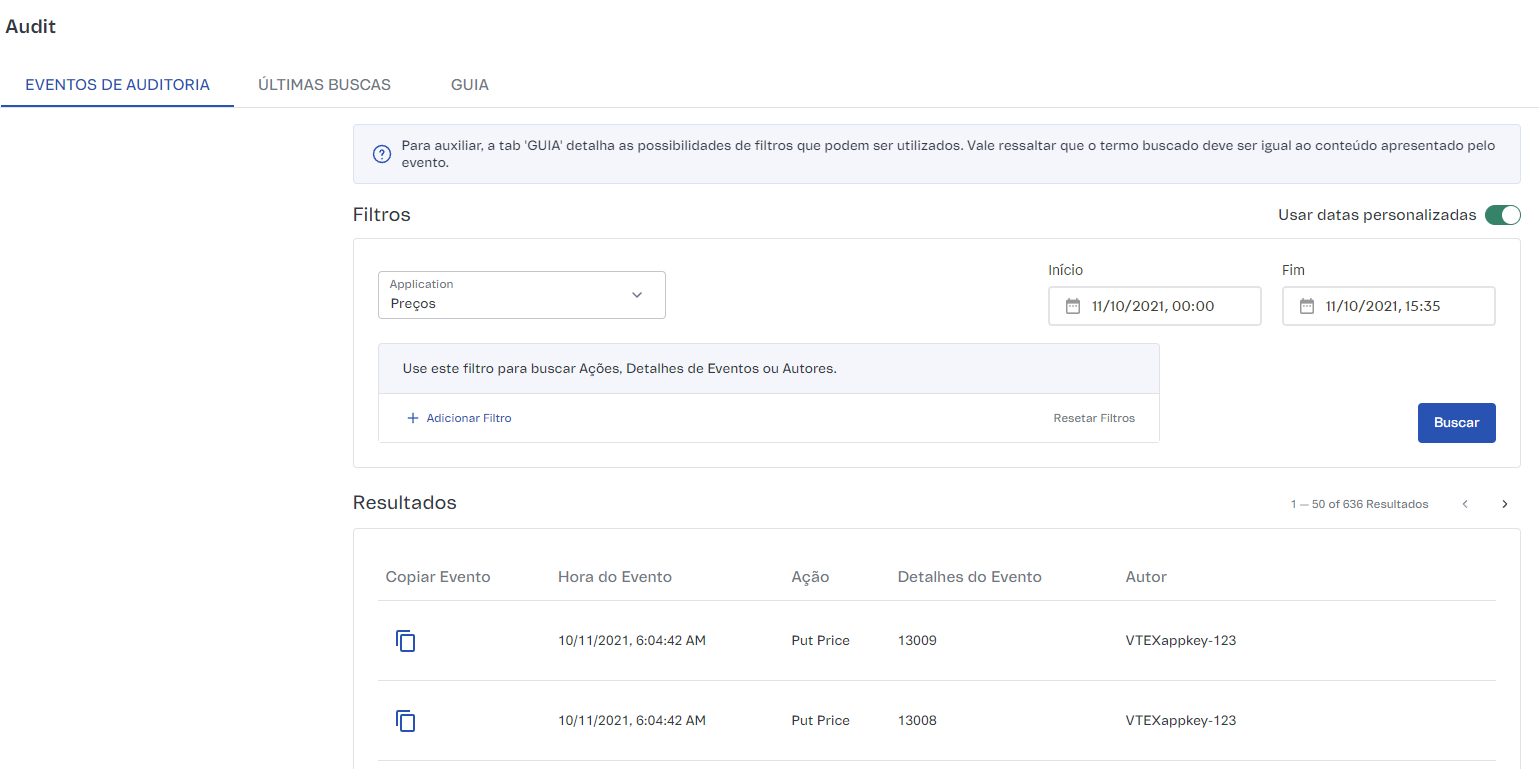Screen dimensions: 1539x769
Task: Click the Fim calendar icon
Action: pyautogui.click(x=1306, y=306)
